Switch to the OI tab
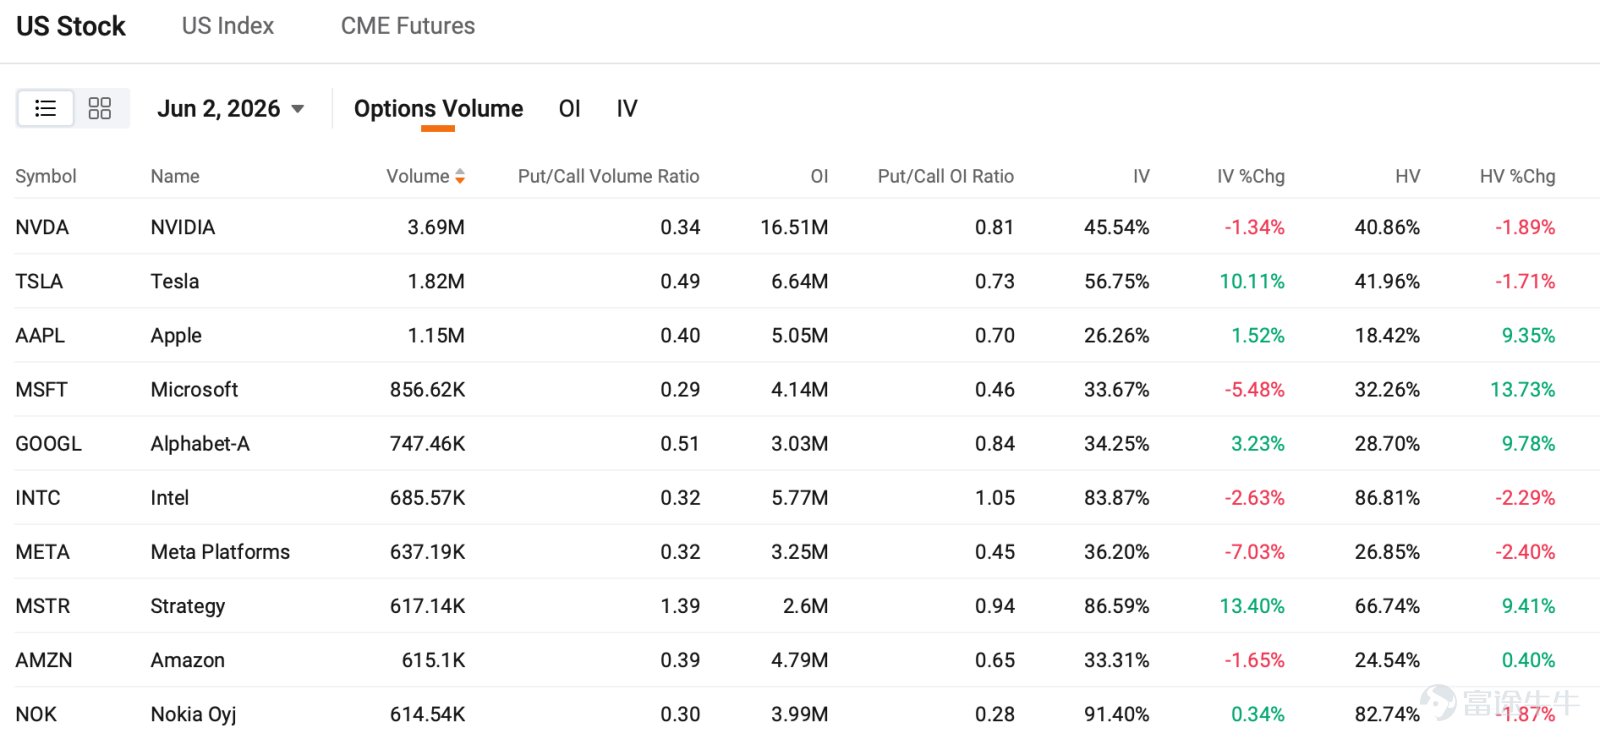Image resolution: width=1600 pixels, height=739 pixels. (x=570, y=108)
